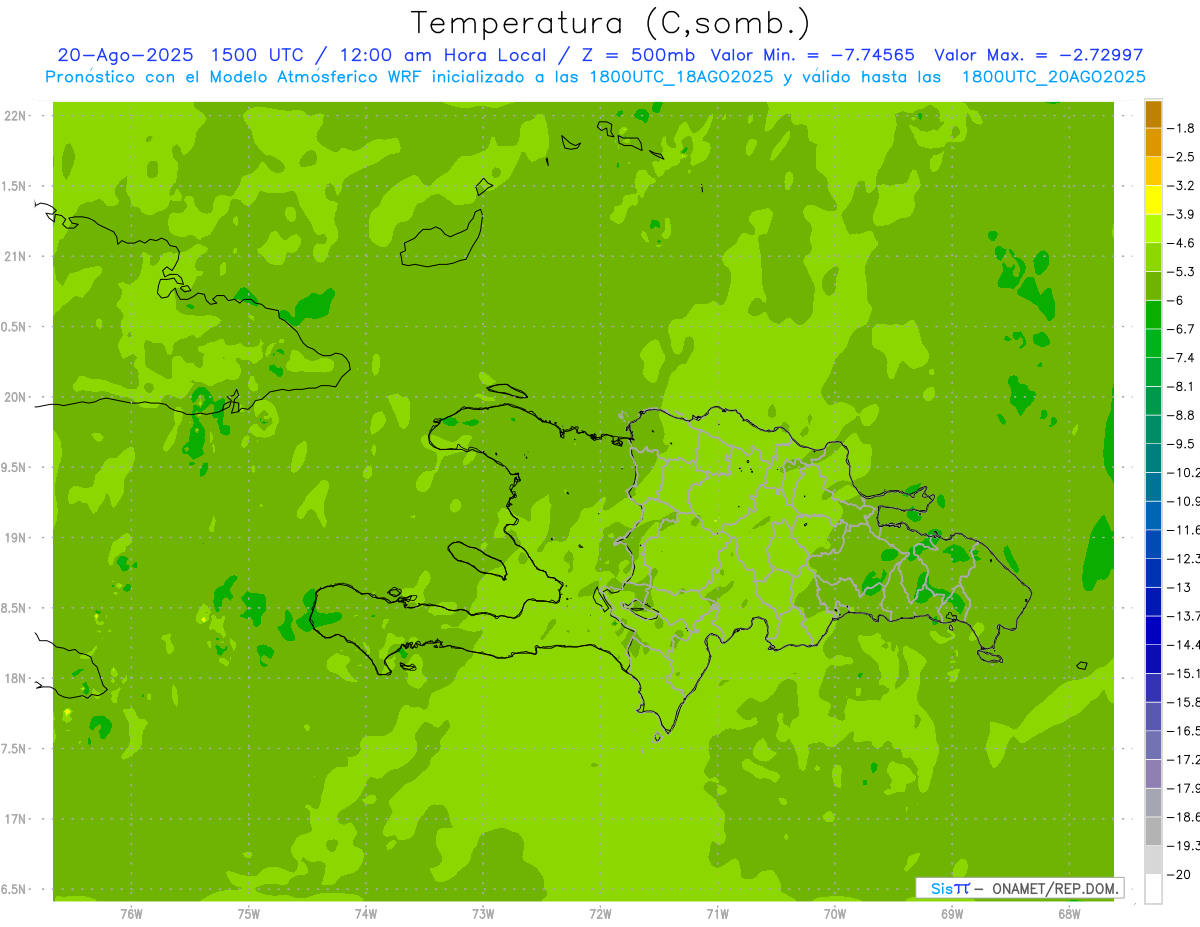Click the "76W" longitude label

(131, 913)
